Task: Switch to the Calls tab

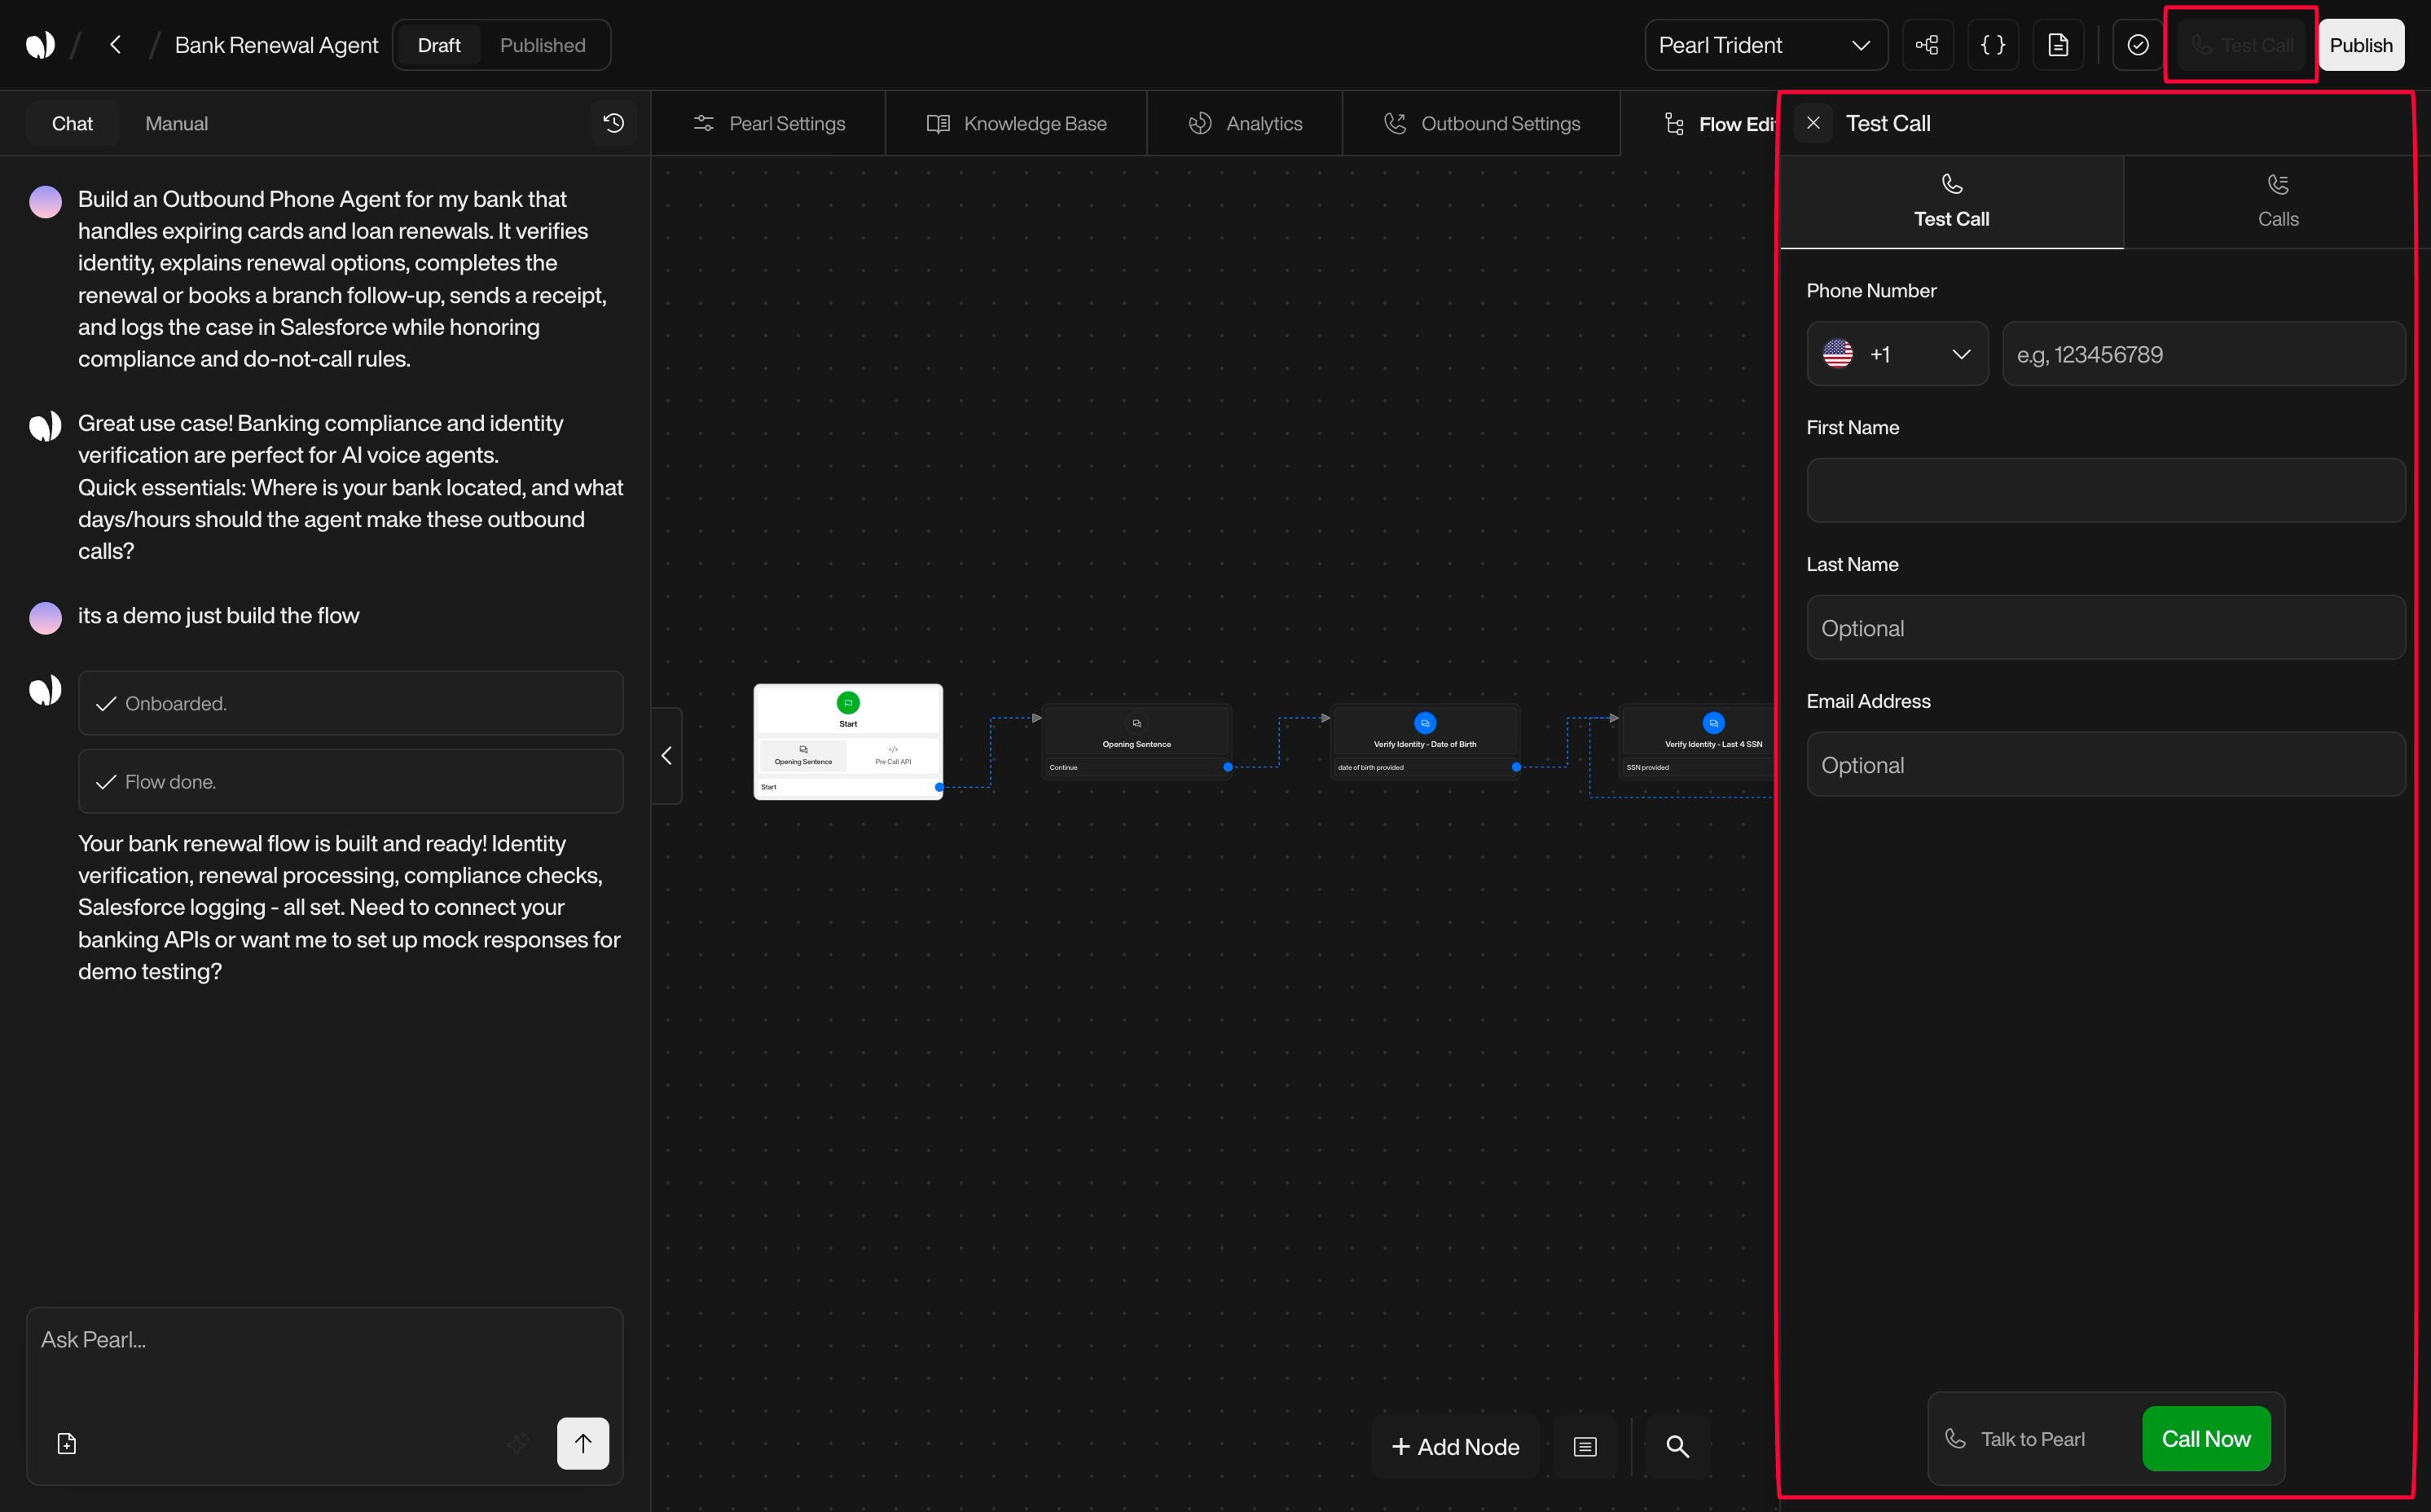Action: (2277, 202)
